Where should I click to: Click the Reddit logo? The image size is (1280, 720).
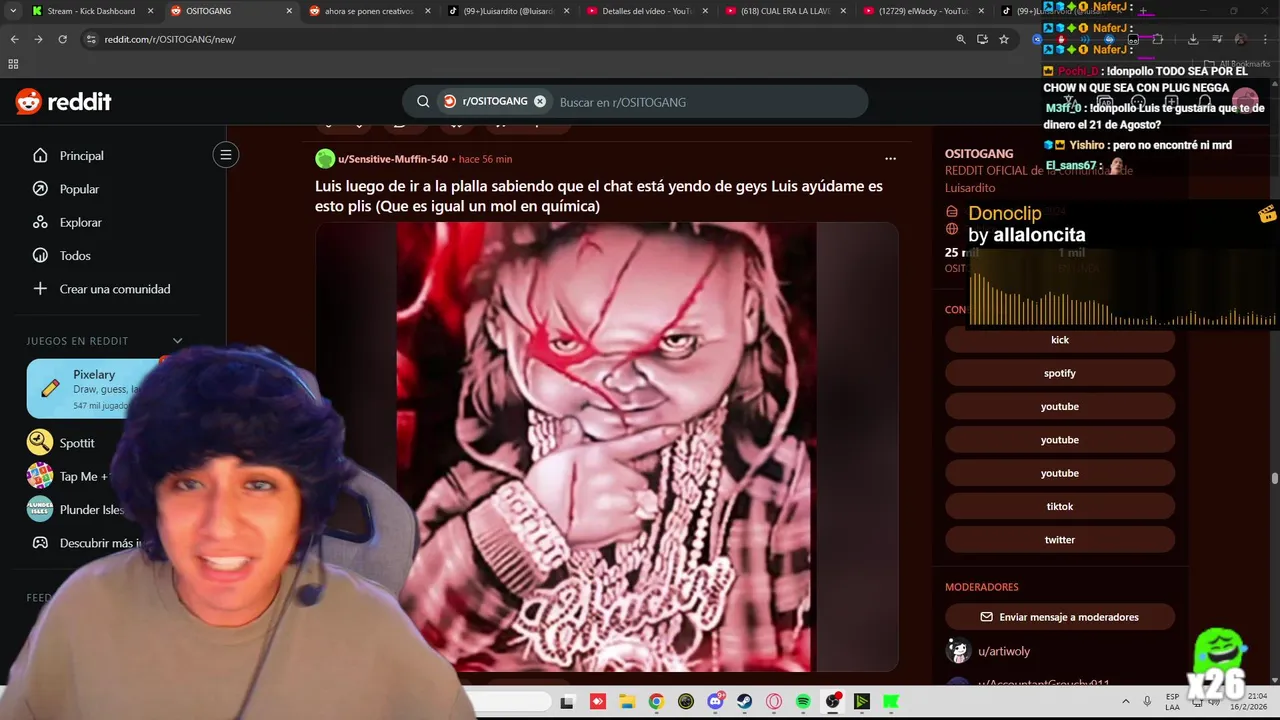[63, 101]
